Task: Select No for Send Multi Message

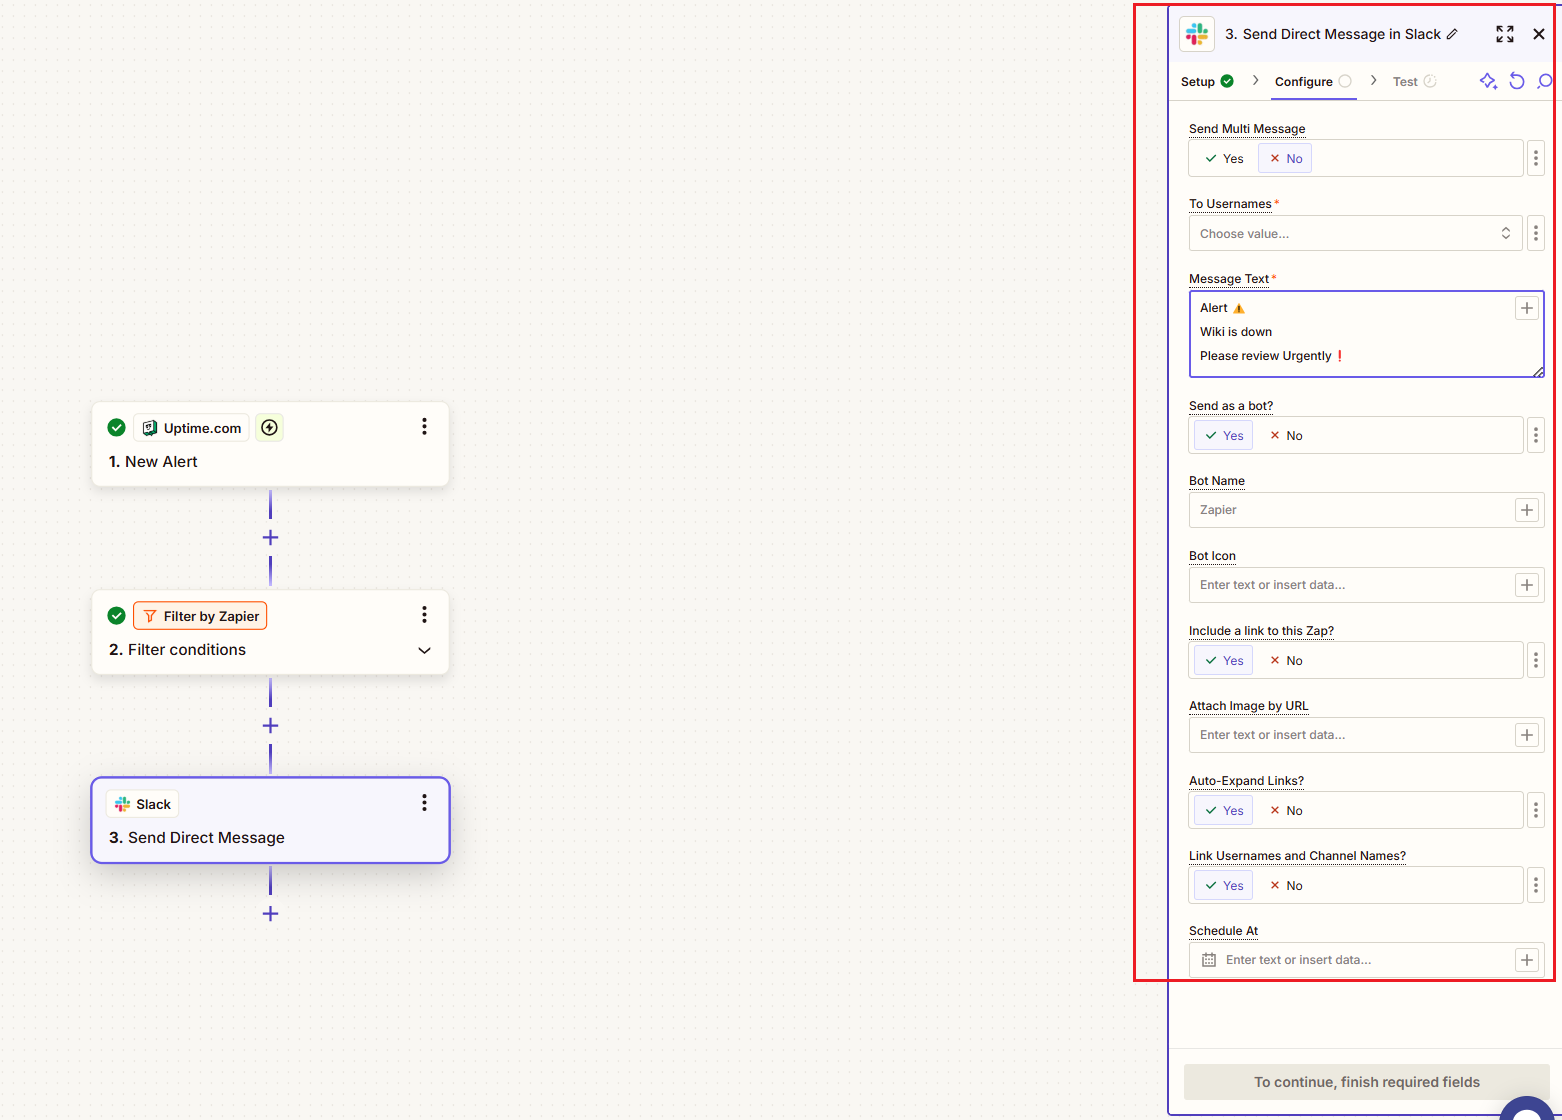Action: click(1285, 159)
